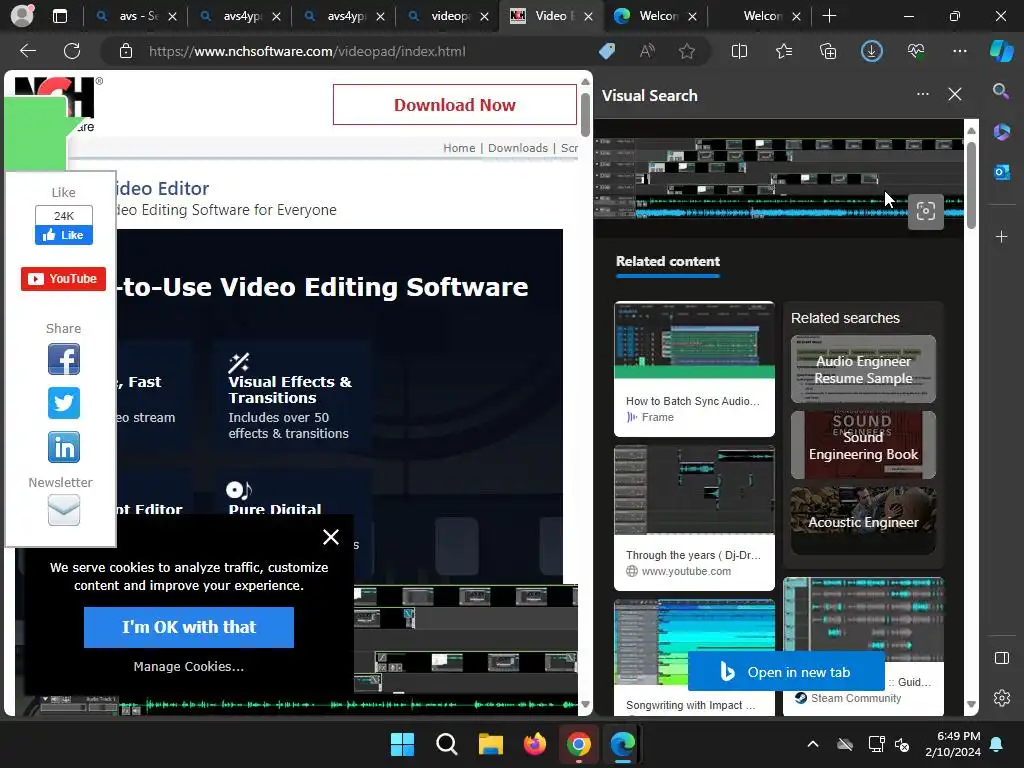
Task: Open Microsoft 365 icon in sidebar
Action: (x=1001, y=132)
